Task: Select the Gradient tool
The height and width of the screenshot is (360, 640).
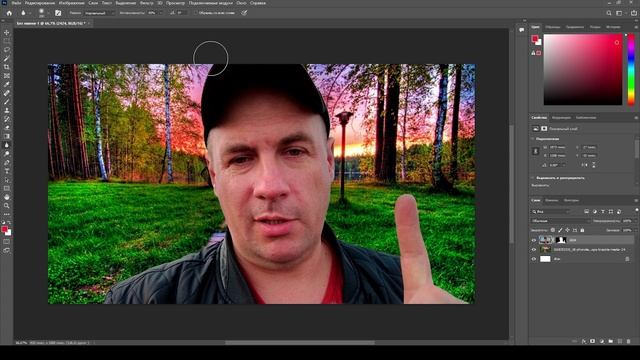Action: point(7,136)
